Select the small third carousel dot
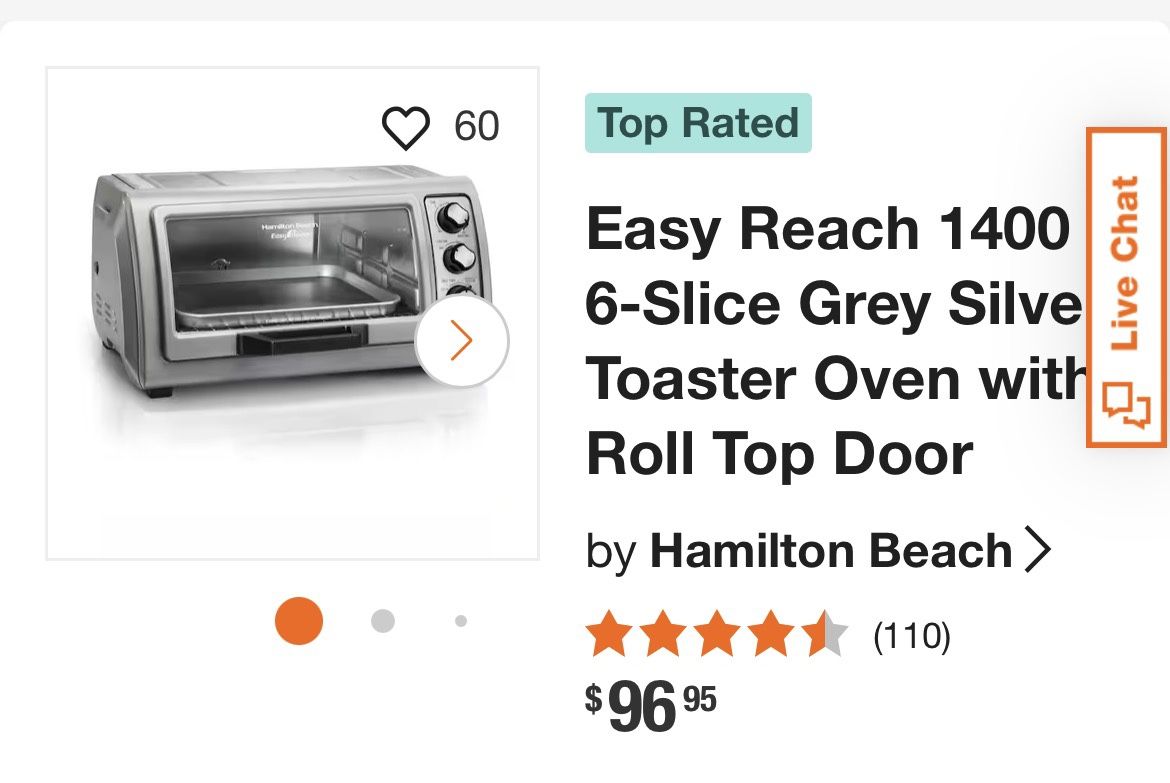 click(x=460, y=621)
